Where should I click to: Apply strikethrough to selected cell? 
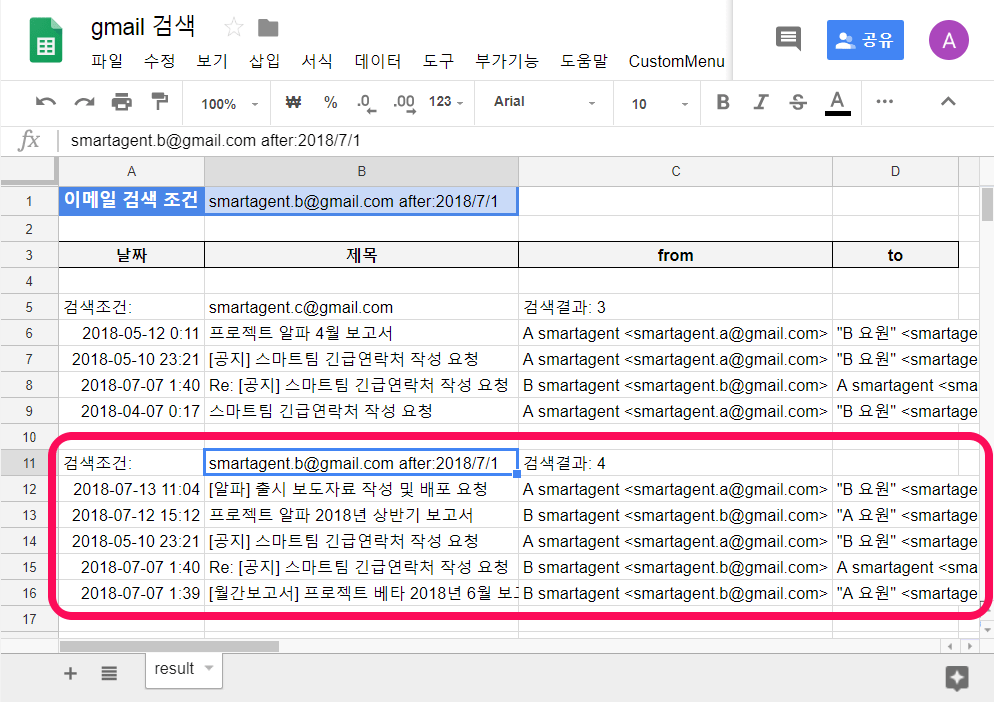pos(798,102)
